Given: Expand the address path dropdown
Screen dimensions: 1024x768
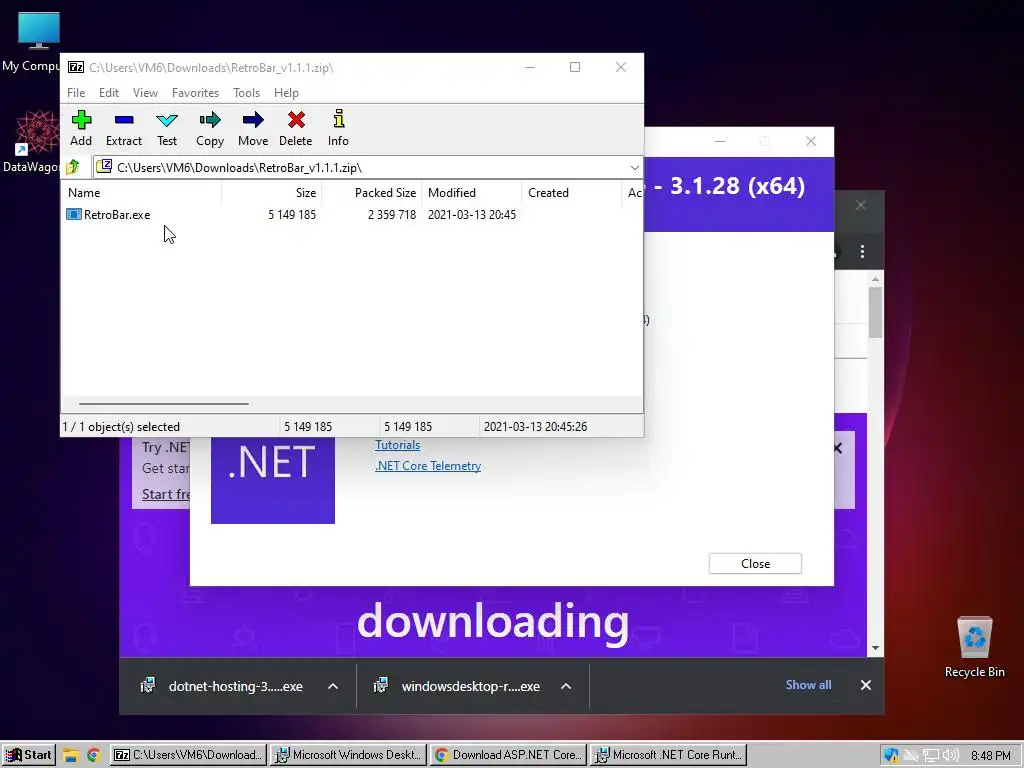Looking at the screenshot, I should [634, 168].
